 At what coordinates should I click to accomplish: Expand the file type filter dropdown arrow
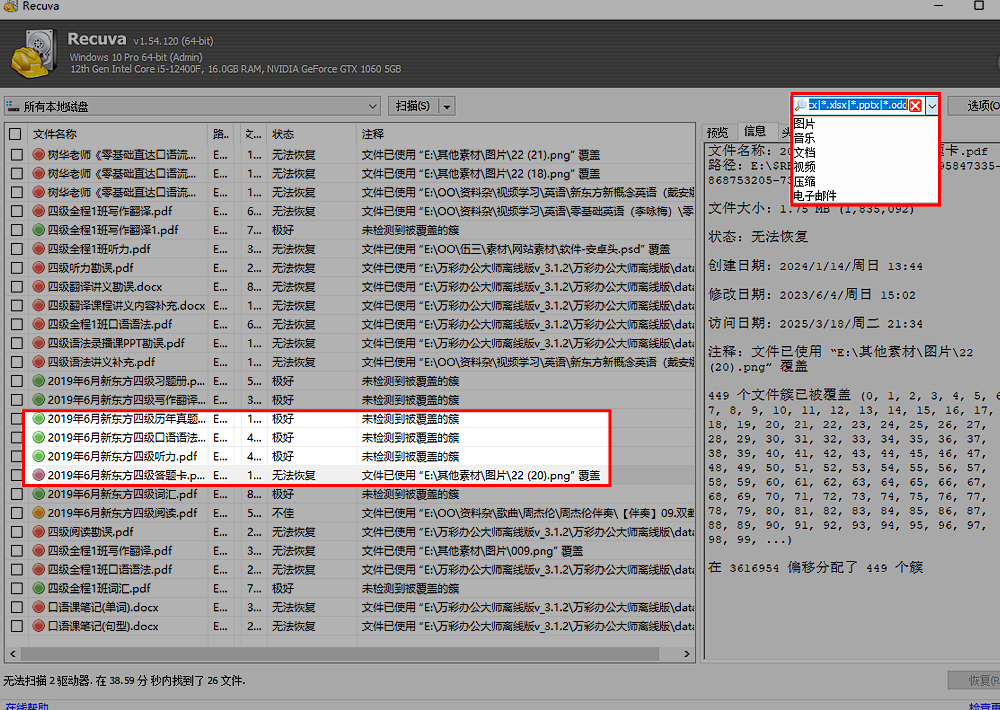click(932, 106)
